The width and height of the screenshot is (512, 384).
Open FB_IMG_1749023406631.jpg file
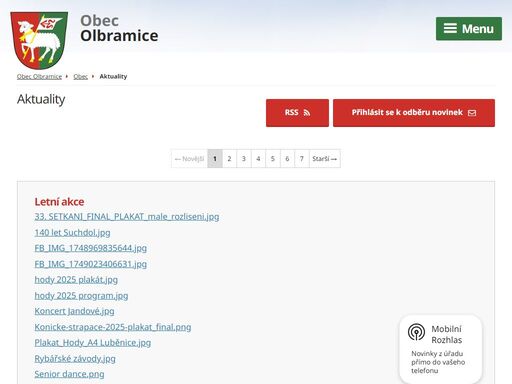(x=91, y=264)
